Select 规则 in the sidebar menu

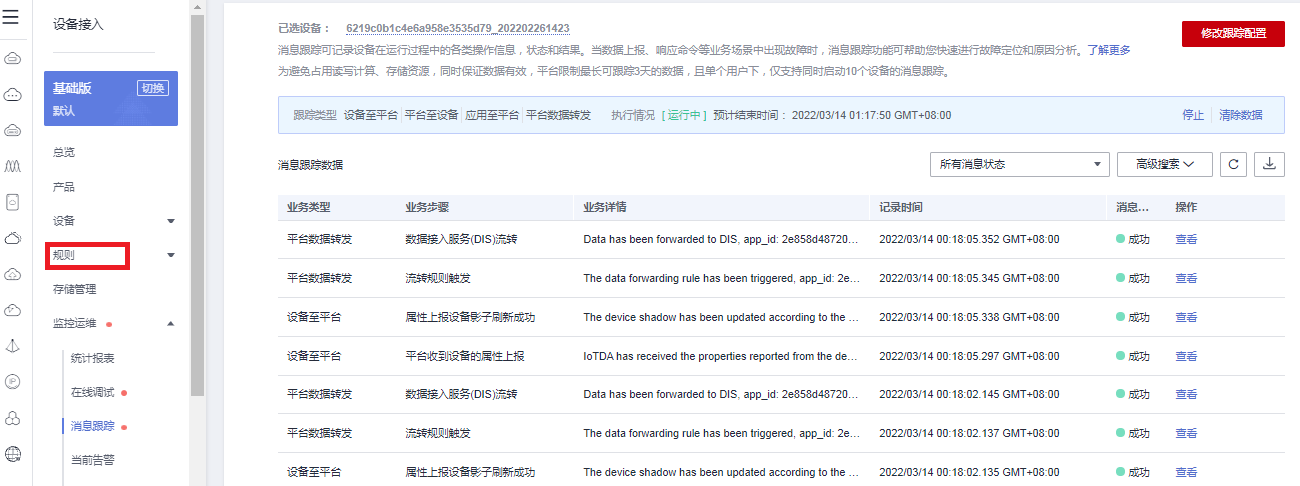(x=64, y=255)
